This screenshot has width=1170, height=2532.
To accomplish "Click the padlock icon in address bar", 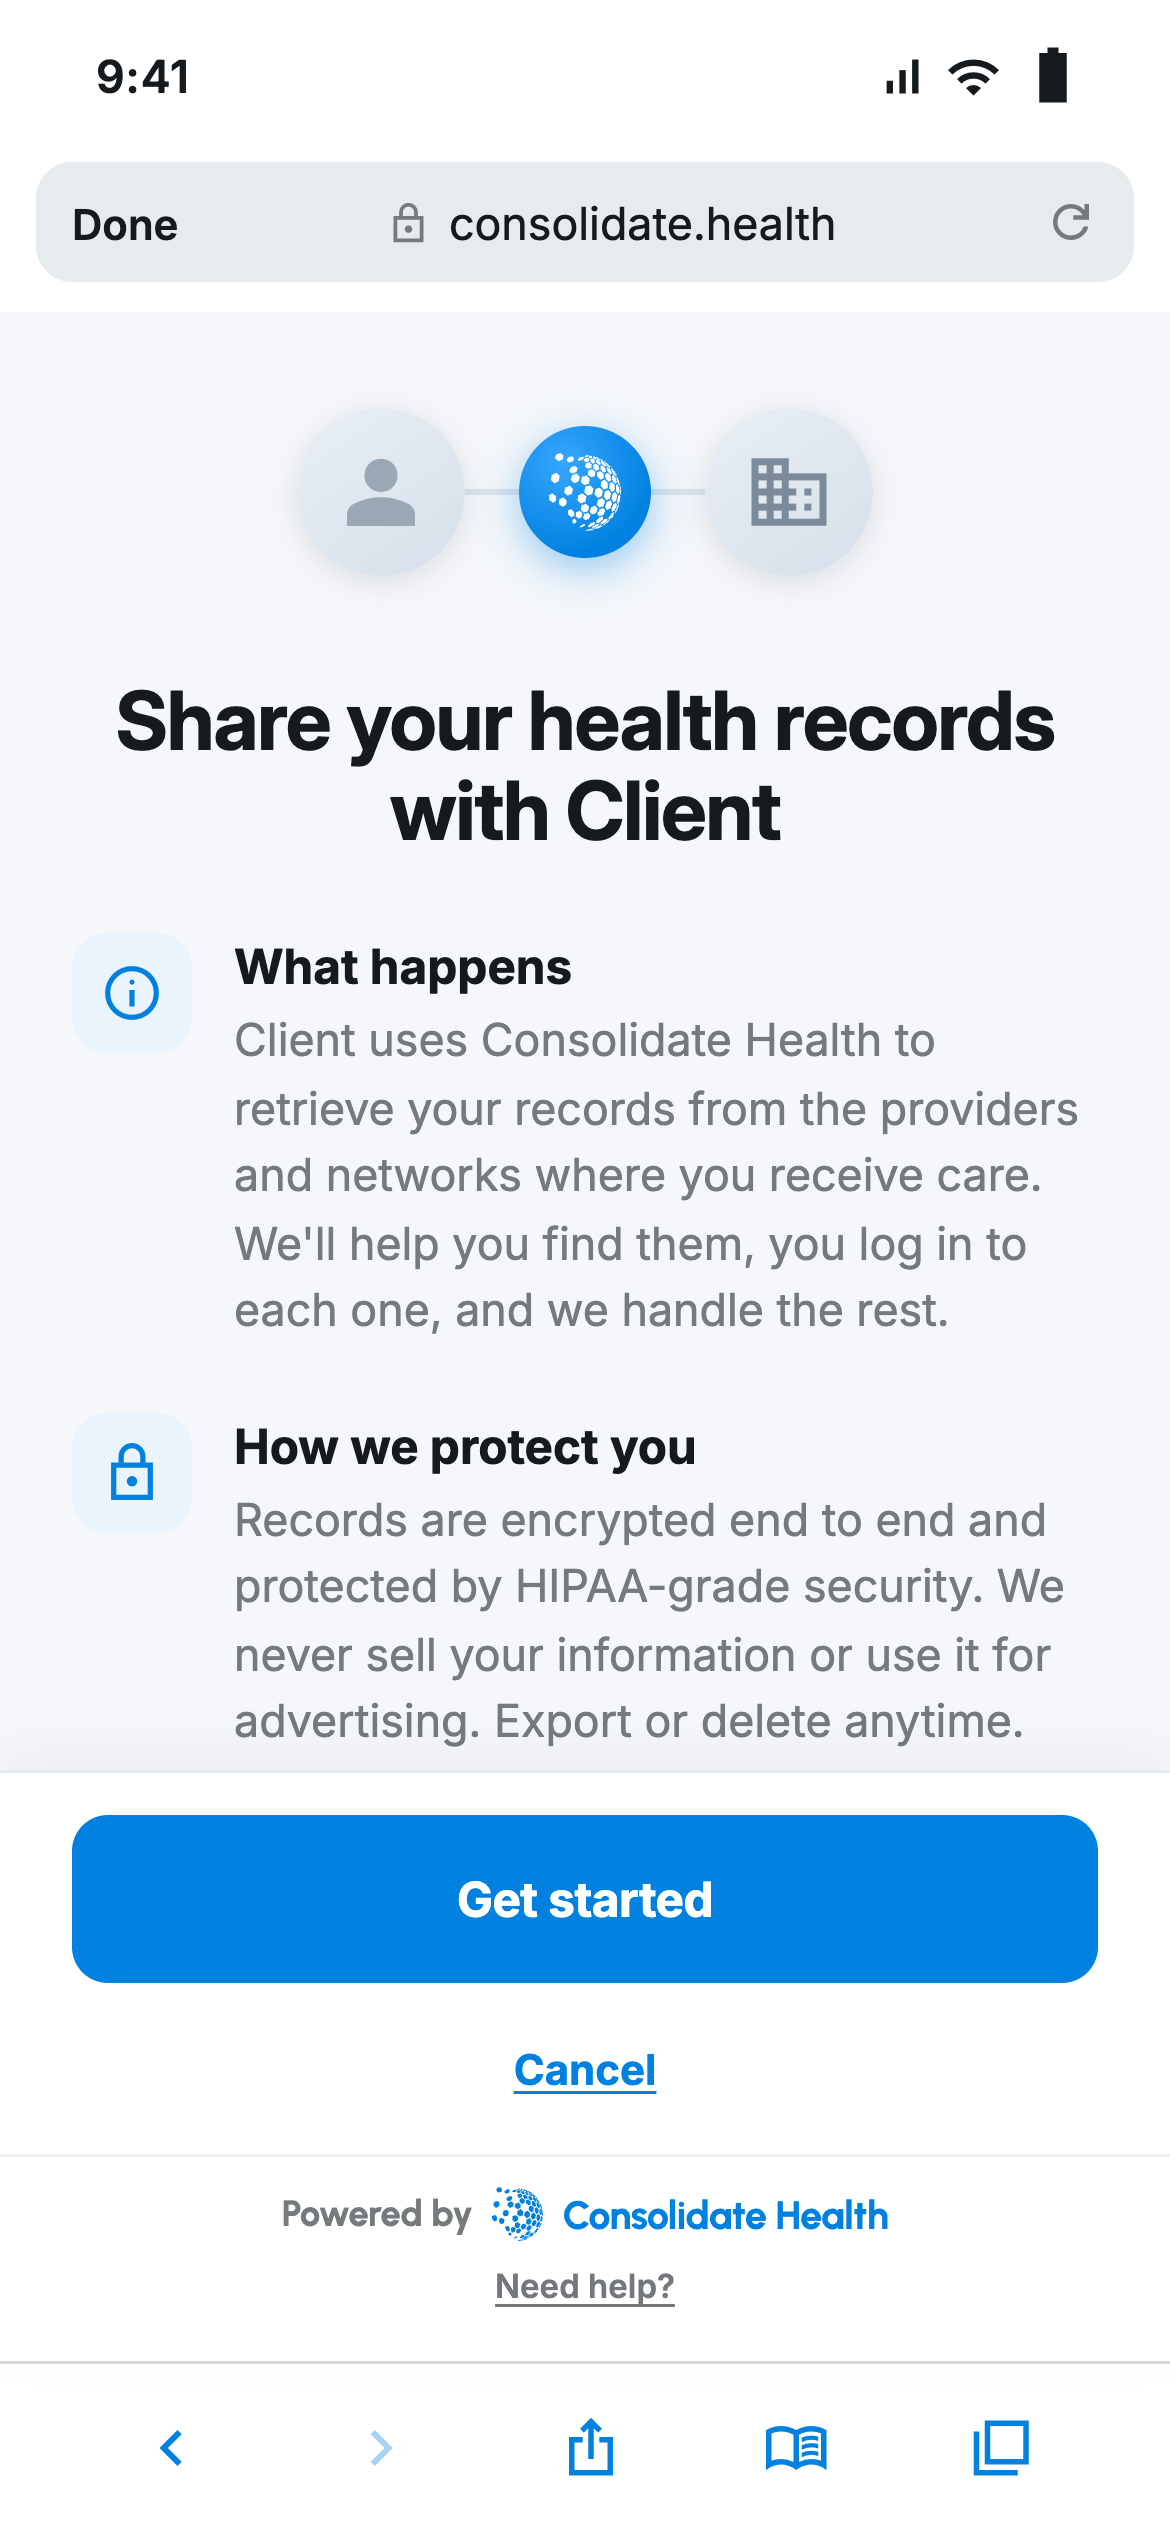I will tap(408, 223).
